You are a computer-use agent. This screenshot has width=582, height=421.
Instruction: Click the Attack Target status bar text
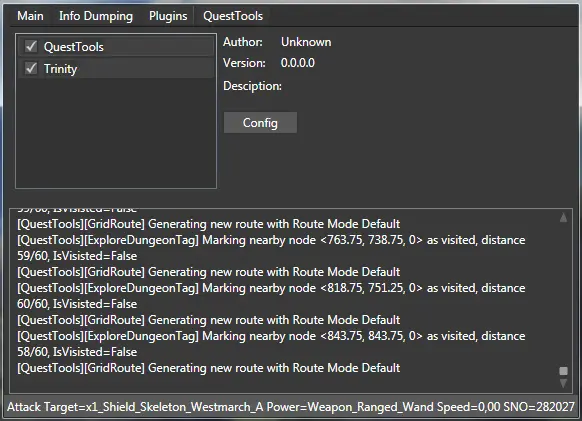(291, 407)
